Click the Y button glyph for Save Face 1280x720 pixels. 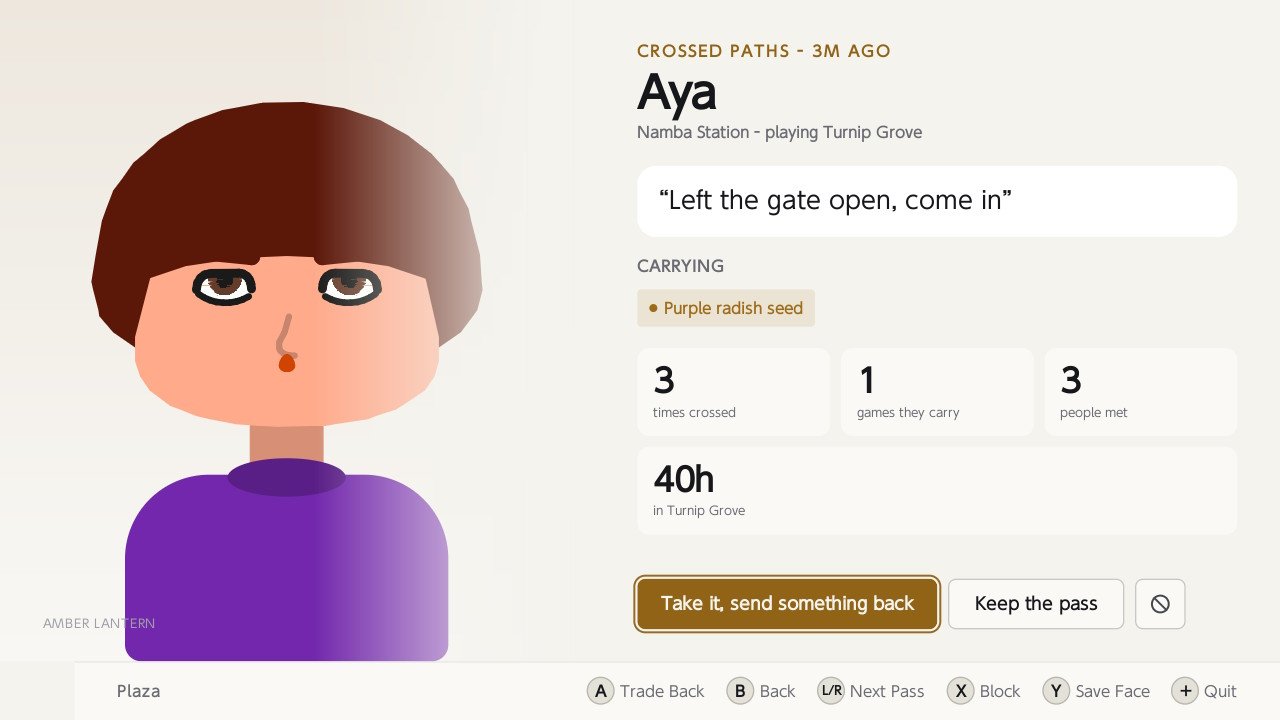pos(1056,691)
